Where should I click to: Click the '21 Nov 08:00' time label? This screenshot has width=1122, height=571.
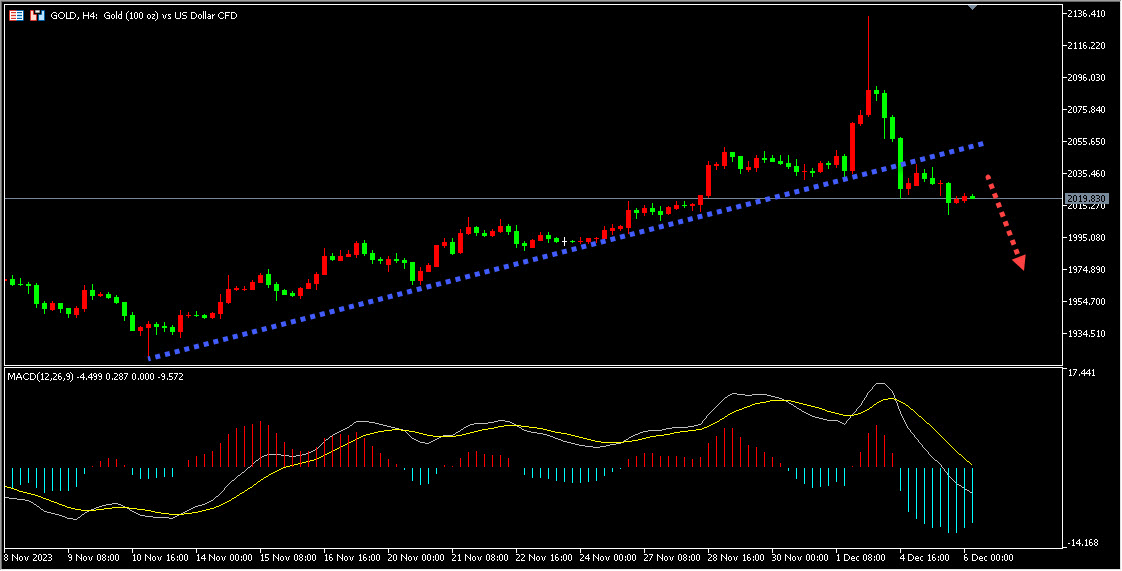(480, 557)
